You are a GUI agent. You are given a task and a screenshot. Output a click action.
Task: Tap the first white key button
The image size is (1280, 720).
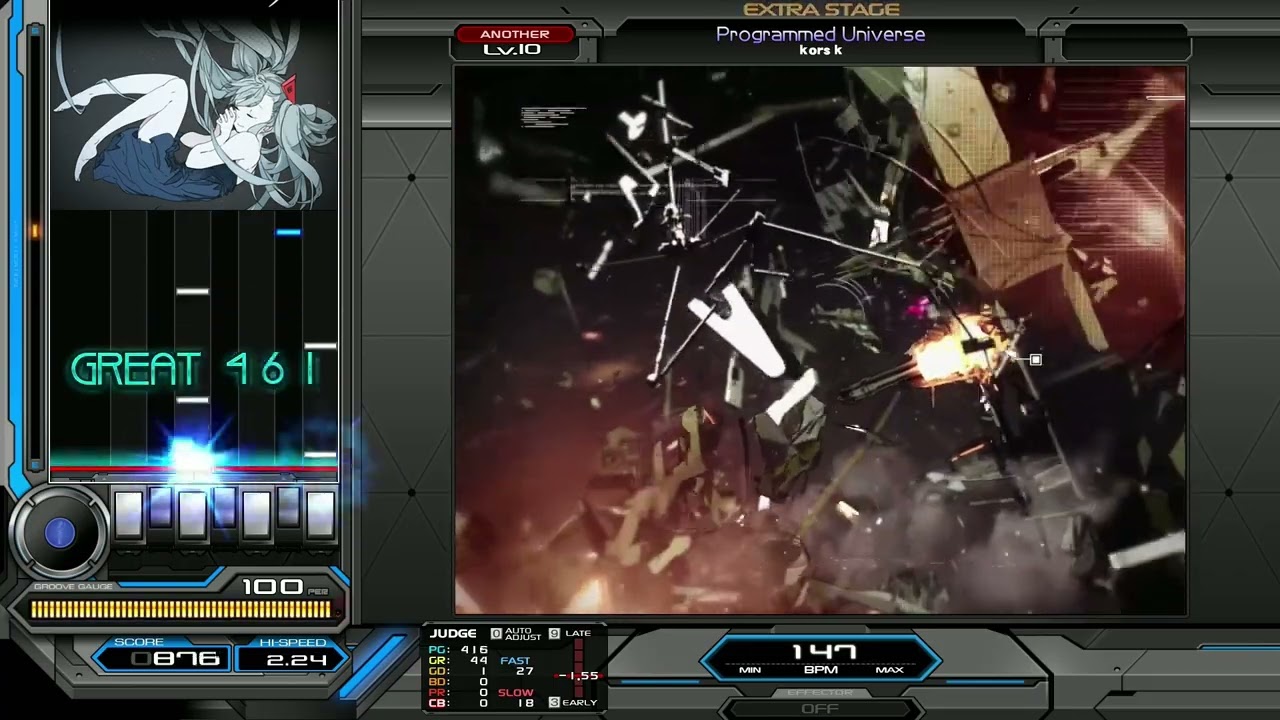point(128,514)
